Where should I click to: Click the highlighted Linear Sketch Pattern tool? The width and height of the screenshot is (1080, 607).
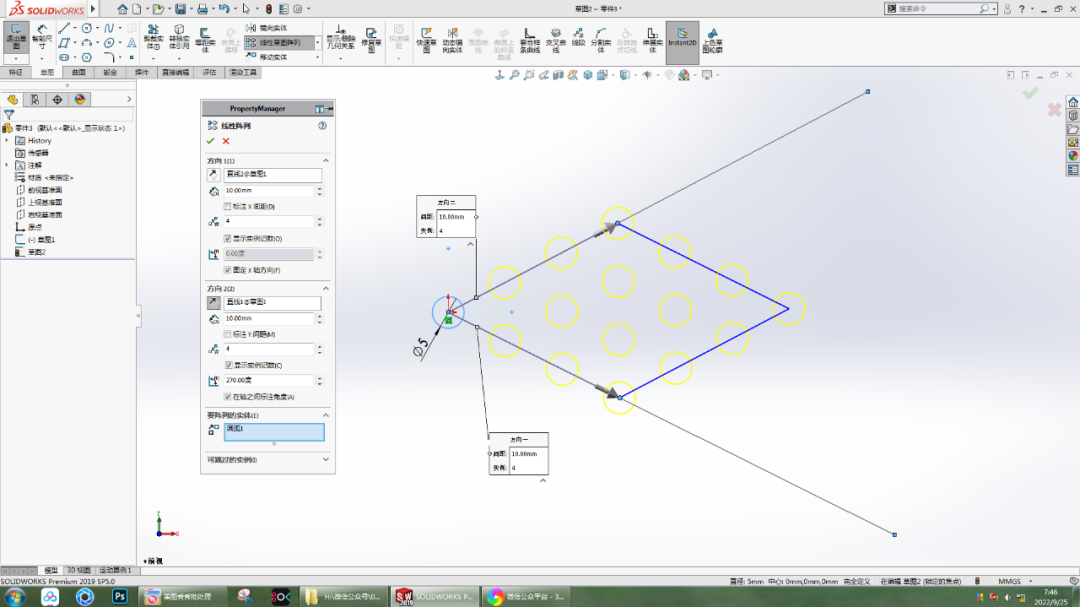coord(280,43)
